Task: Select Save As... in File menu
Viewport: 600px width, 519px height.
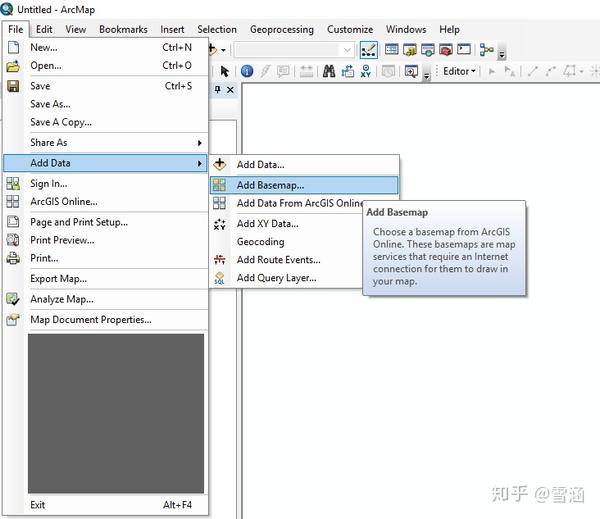Action: pyautogui.click(x=106, y=104)
